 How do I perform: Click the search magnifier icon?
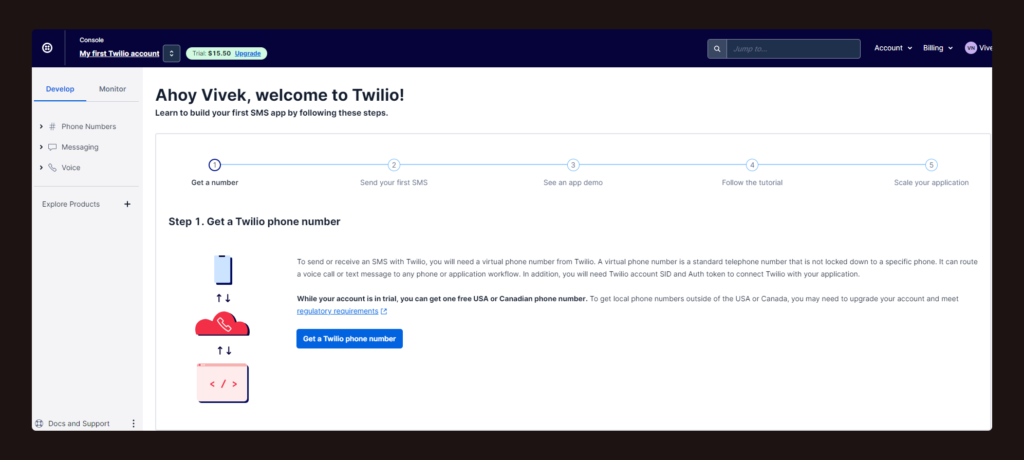click(x=717, y=49)
